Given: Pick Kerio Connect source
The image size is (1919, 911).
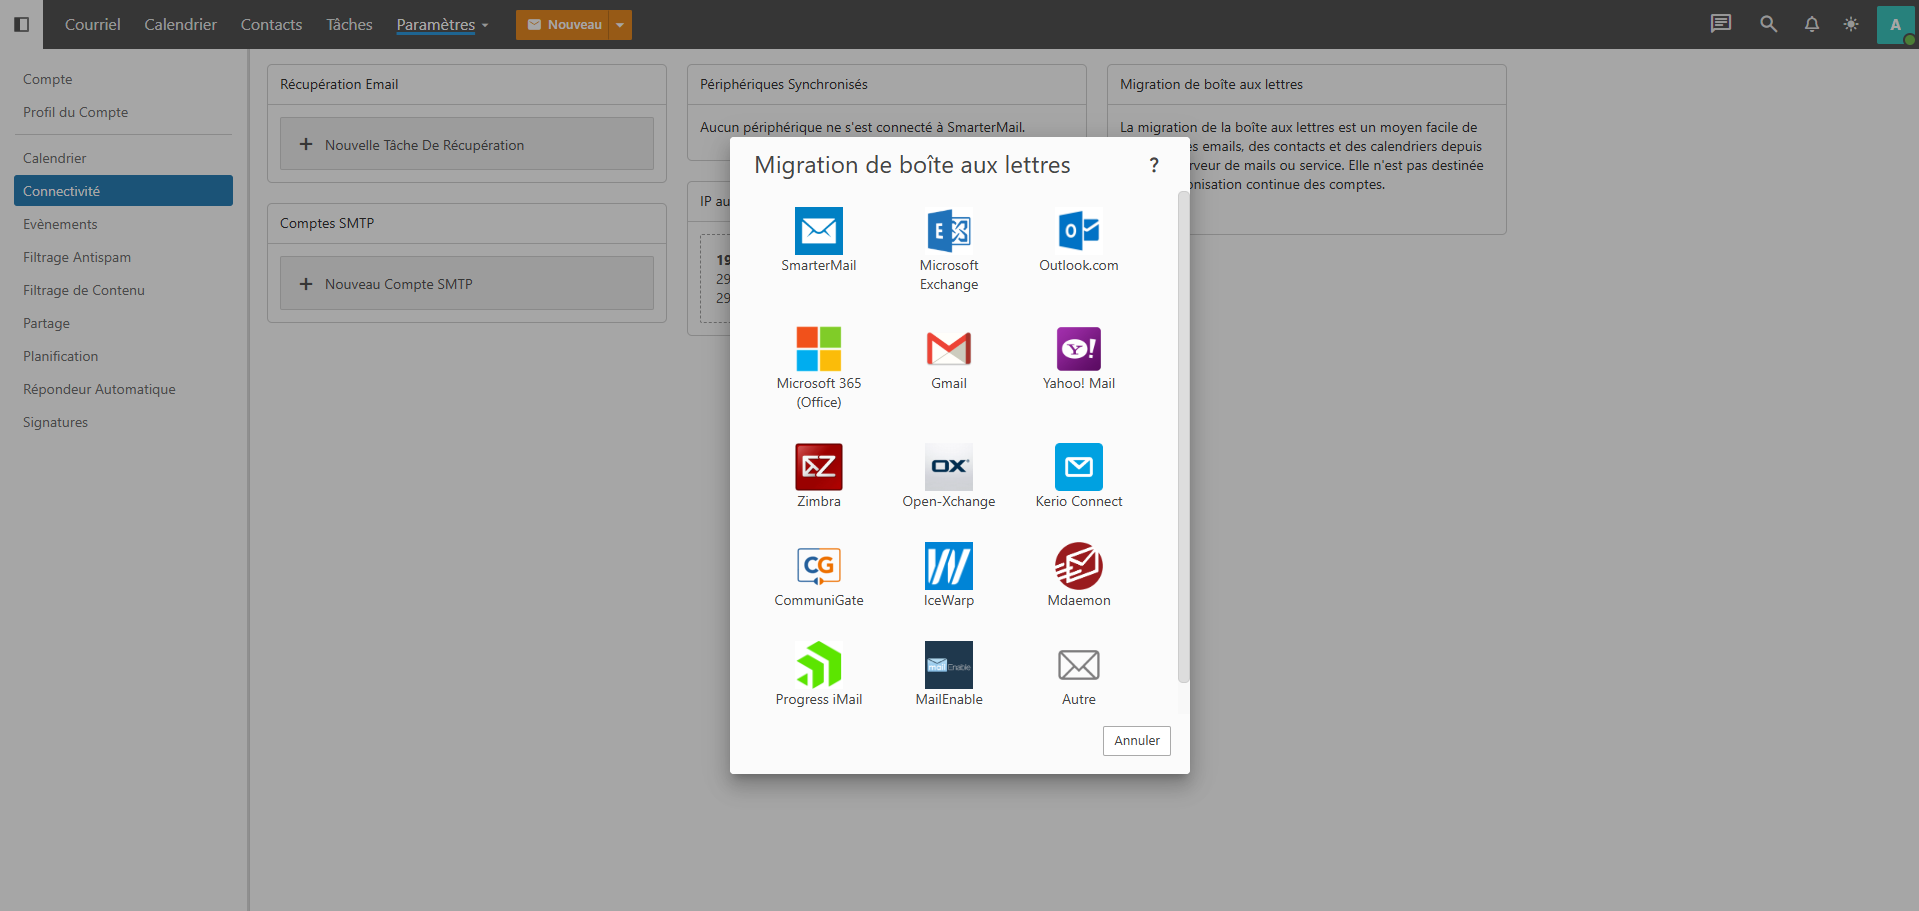Looking at the screenshot, I should tap(1078, 476).
